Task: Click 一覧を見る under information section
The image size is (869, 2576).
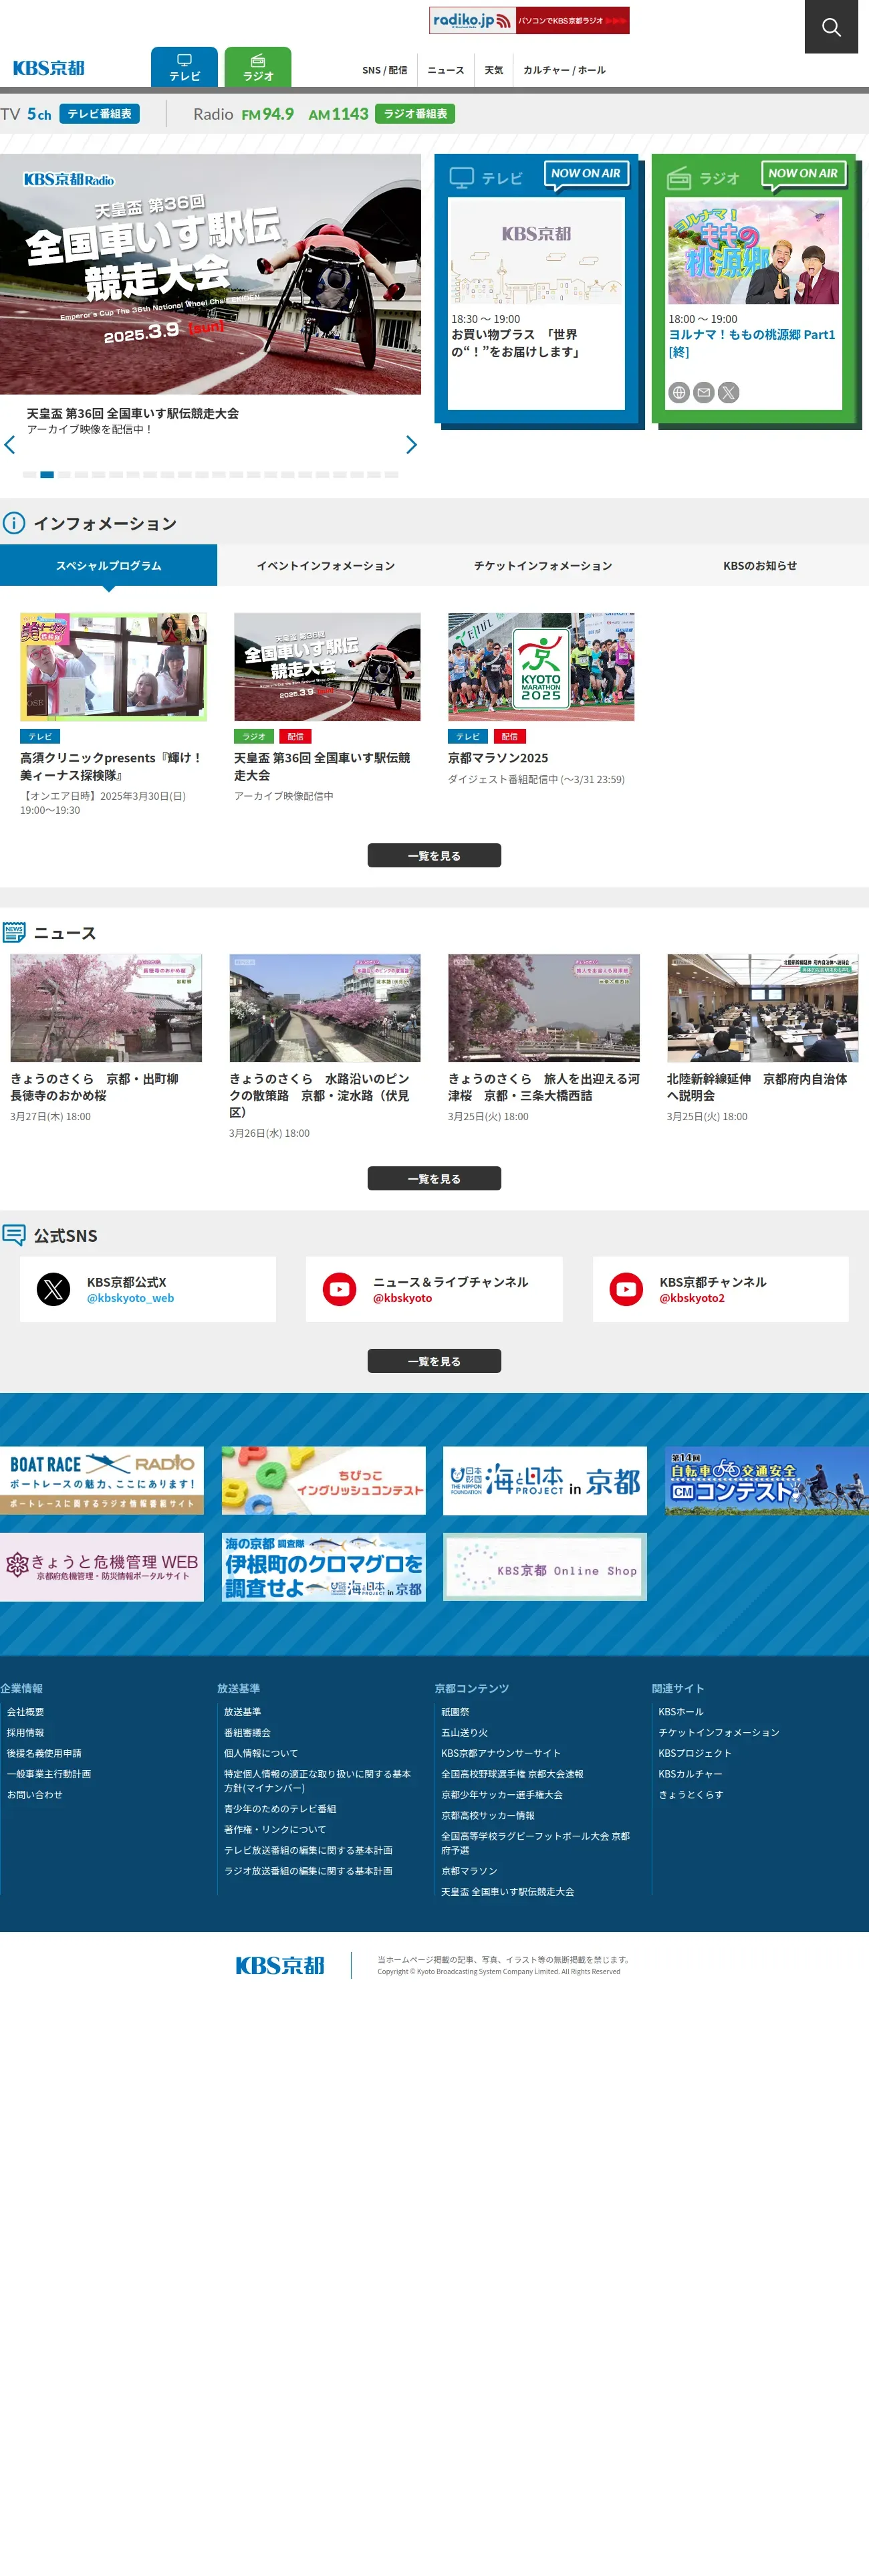Action: 434,856
